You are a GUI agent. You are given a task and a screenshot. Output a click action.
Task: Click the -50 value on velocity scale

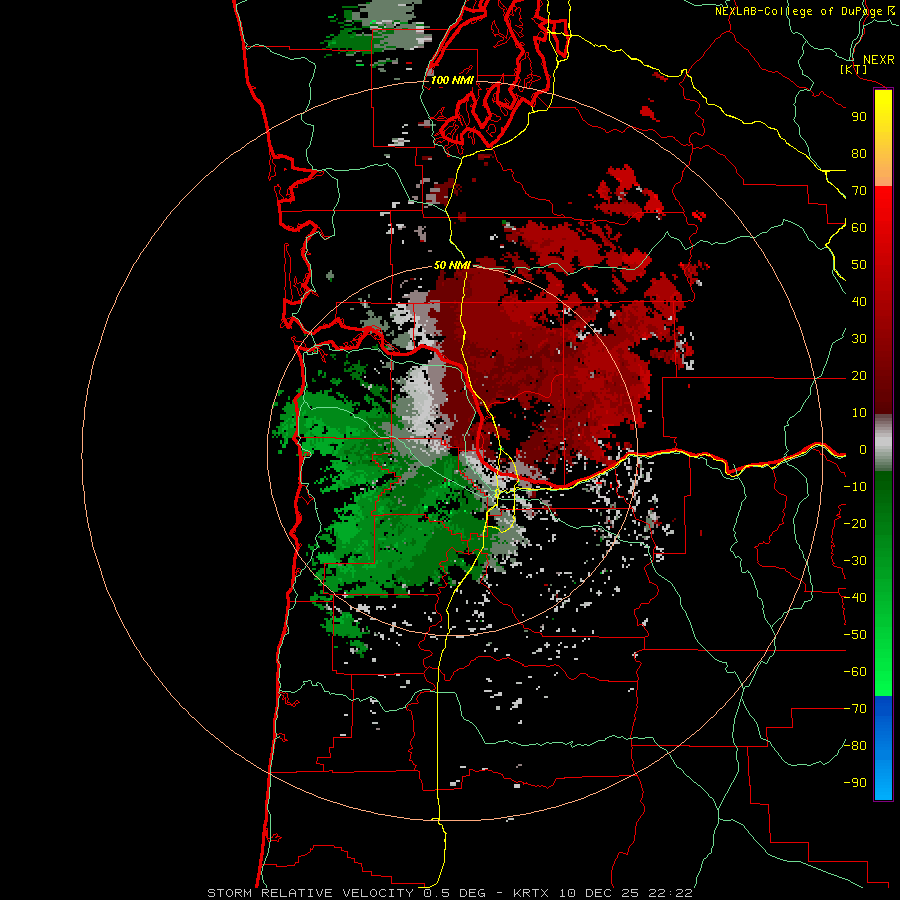[855, 635]
